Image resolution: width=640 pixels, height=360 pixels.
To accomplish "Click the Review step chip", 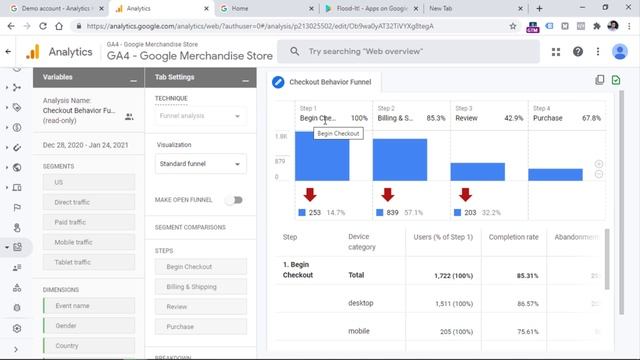I will coord(200,307).
